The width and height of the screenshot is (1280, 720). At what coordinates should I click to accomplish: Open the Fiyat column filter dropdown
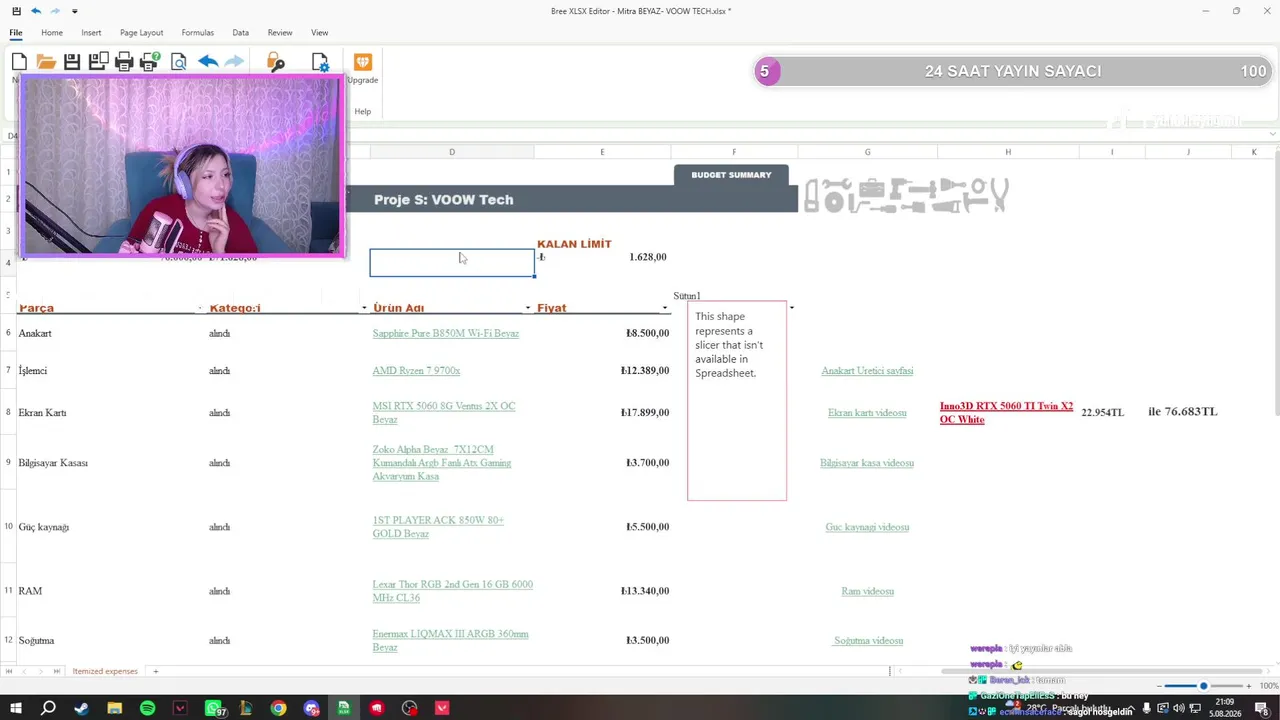[x=665, y=308]
